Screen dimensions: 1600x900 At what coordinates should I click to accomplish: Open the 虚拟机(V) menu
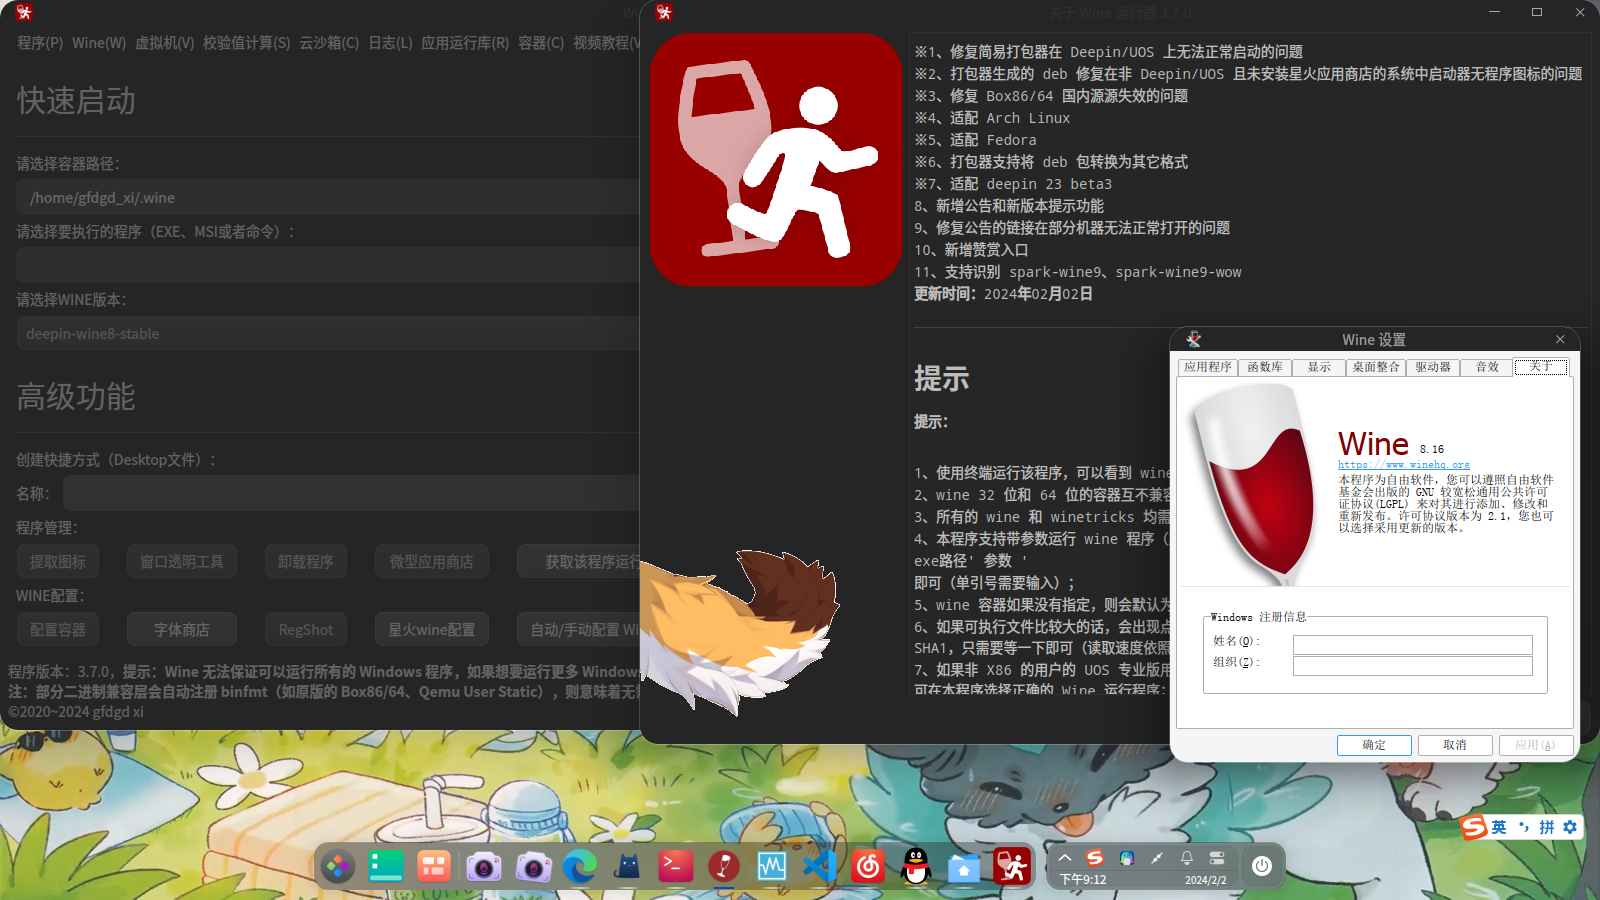165,43
